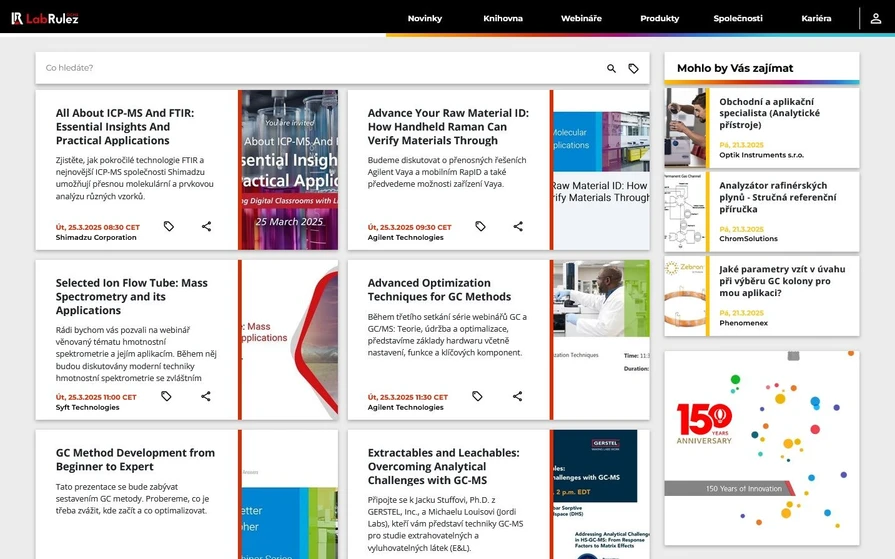Open GC Method Development from Beginner to Expert
Viewport: 895px width, 559px height.
click(135, 459)
